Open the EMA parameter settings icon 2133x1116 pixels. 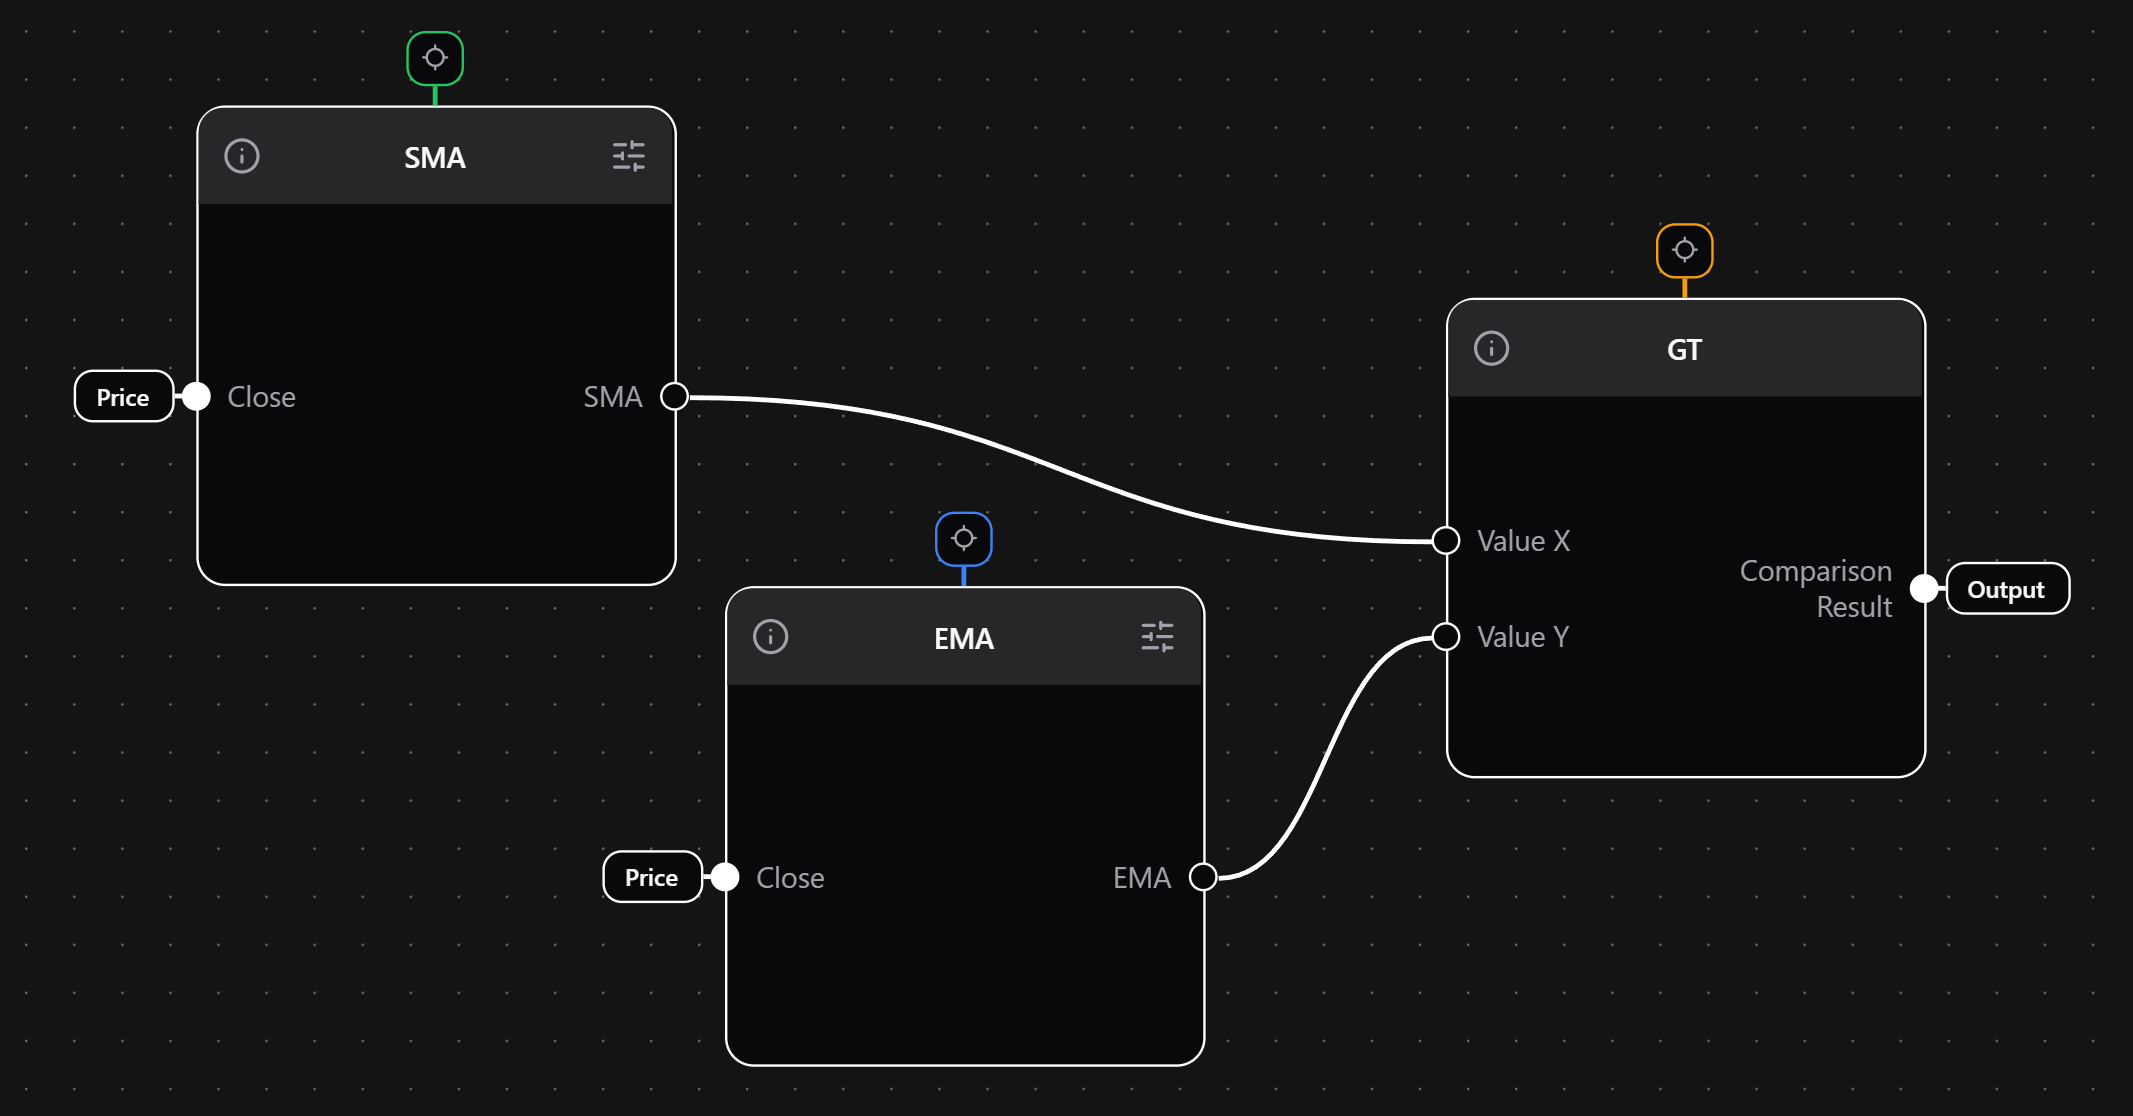click(x=1157, y=636)
